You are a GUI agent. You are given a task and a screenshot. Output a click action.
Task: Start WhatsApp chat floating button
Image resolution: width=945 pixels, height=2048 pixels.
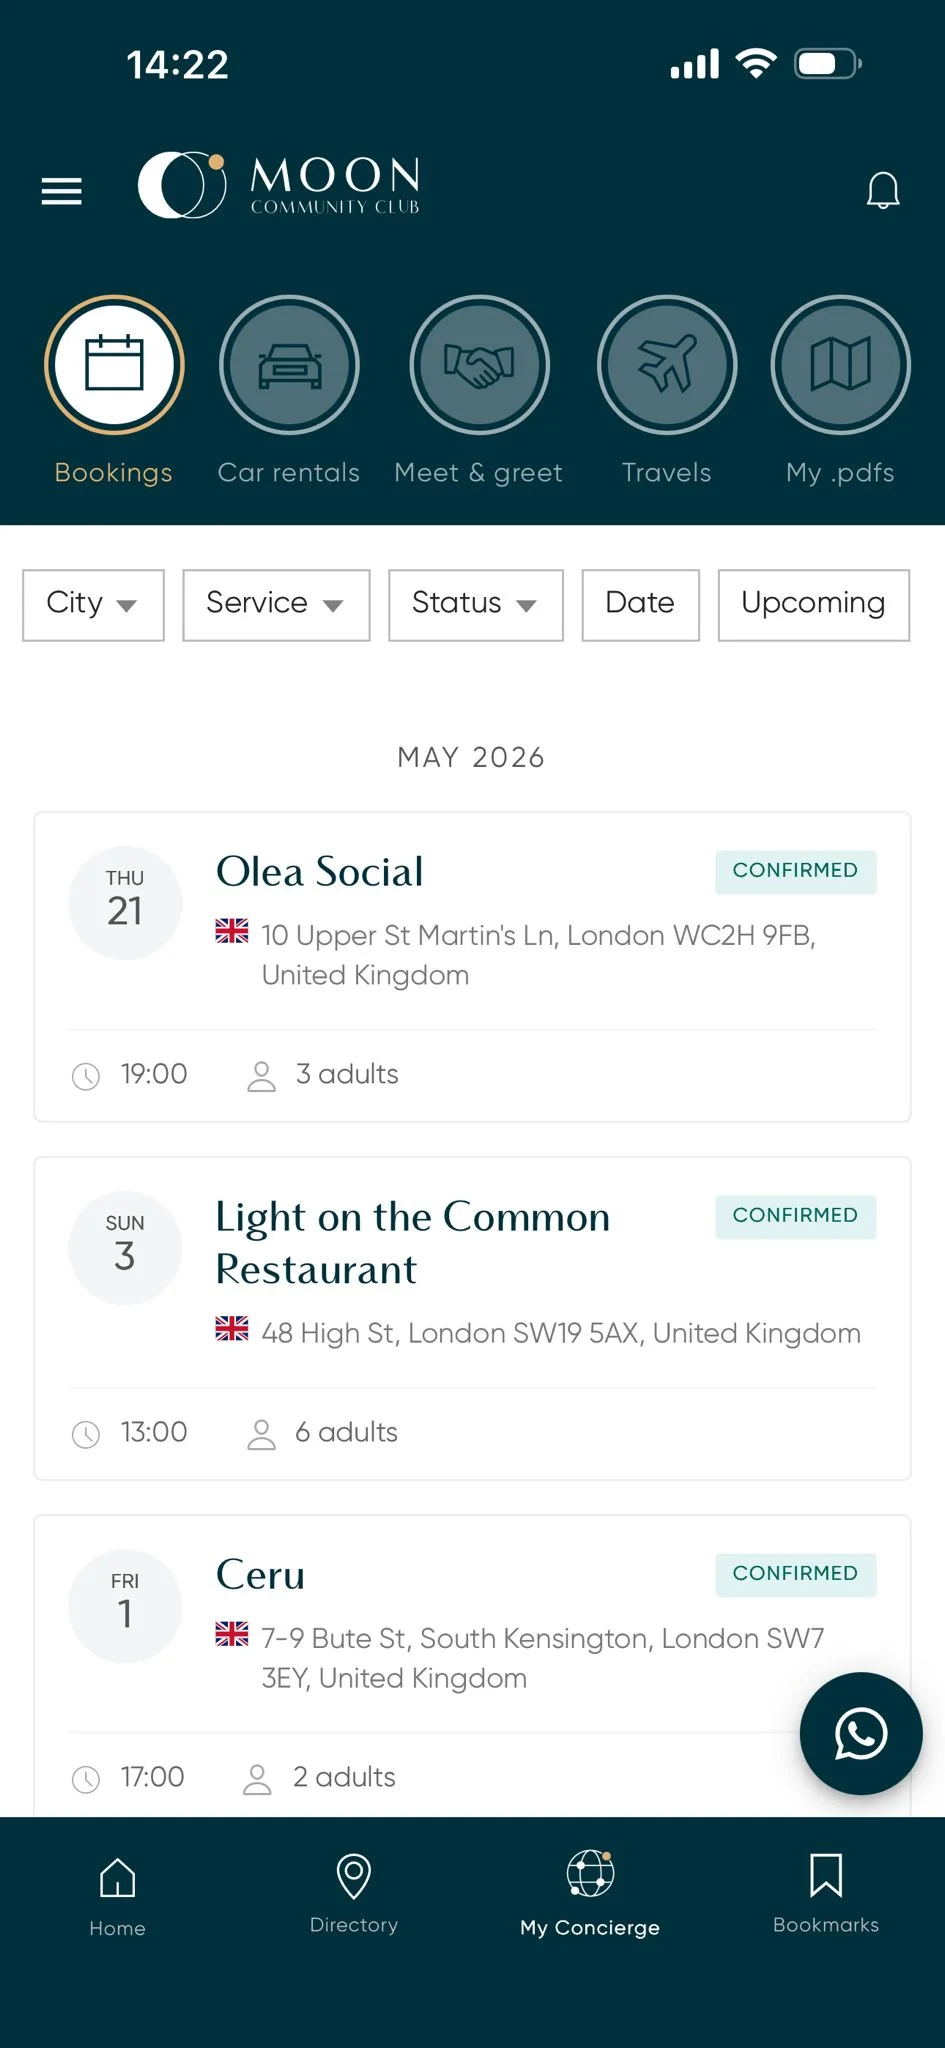[x=860, y=1733]
